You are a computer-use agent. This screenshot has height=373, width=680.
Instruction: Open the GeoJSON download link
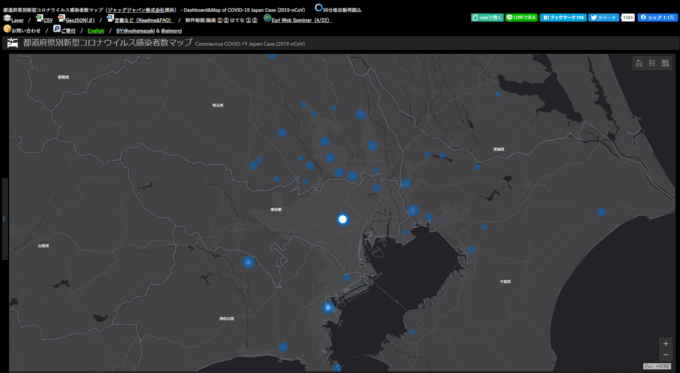point(80,20)
